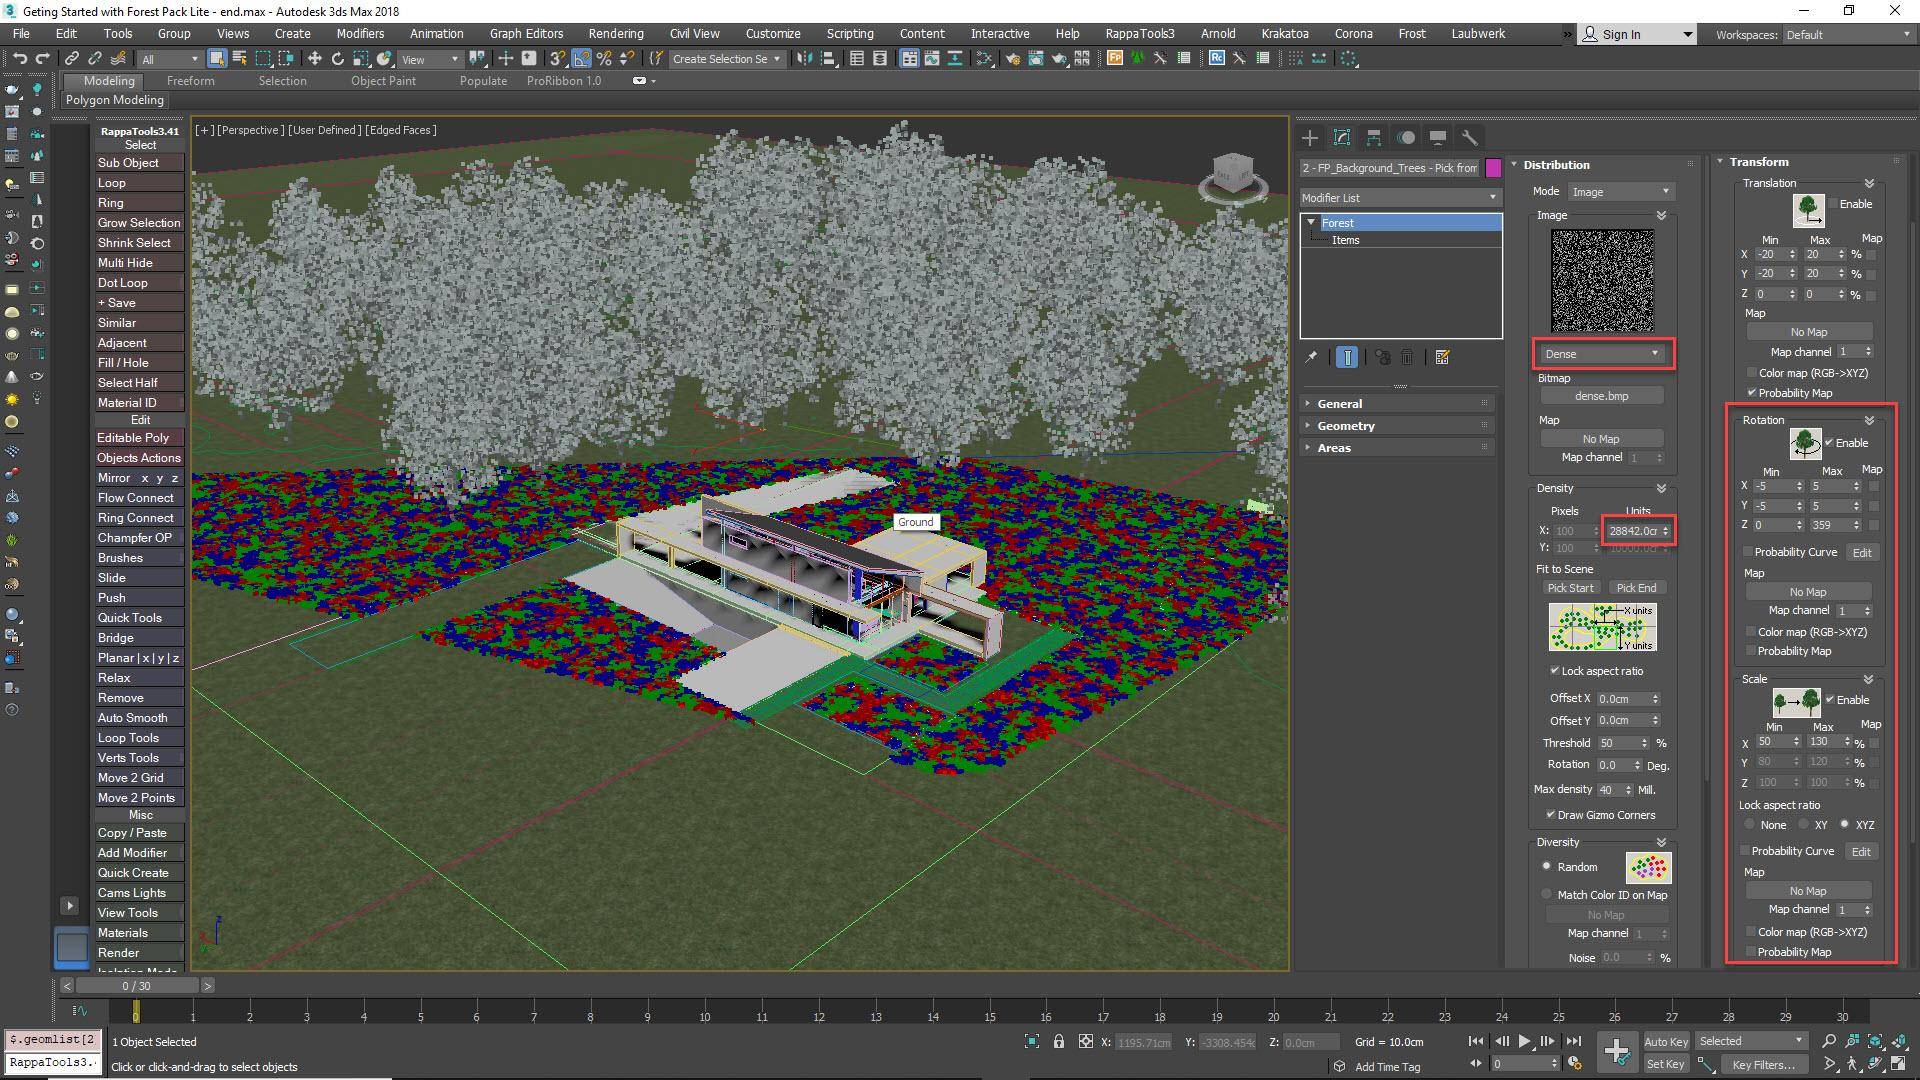1920x1080 pixels.
Task: Click the Pick Start button under Fit to Scene
Action: pos(1570,588)
